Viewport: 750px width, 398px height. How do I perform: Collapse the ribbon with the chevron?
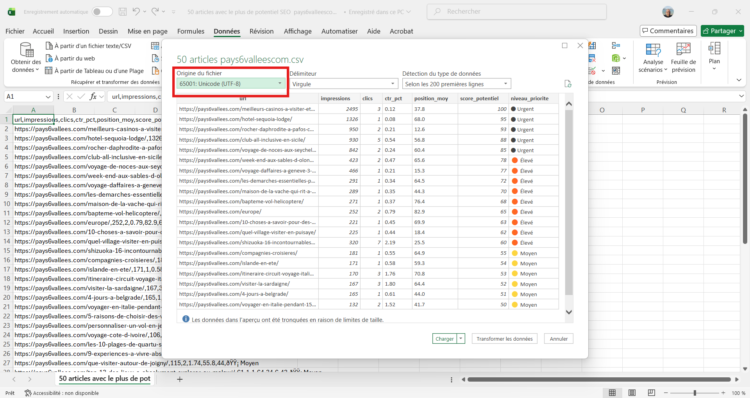tap(739, 80)
